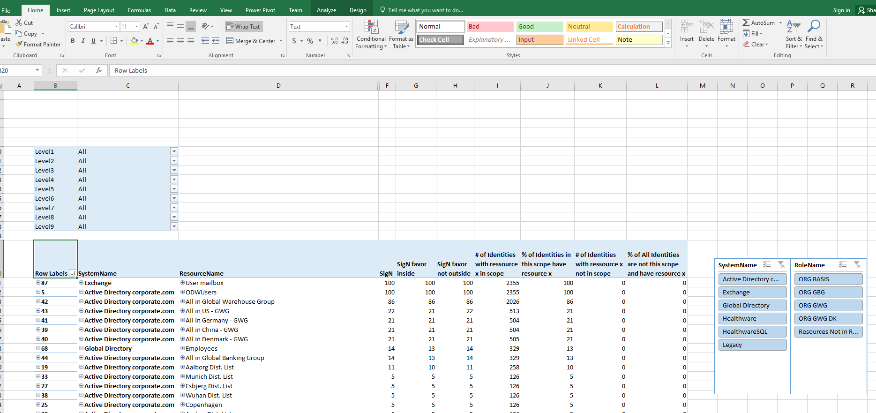Open Conditional Formatting menu
The height and width of the screenshot is (413, 876).
(370, 35)
